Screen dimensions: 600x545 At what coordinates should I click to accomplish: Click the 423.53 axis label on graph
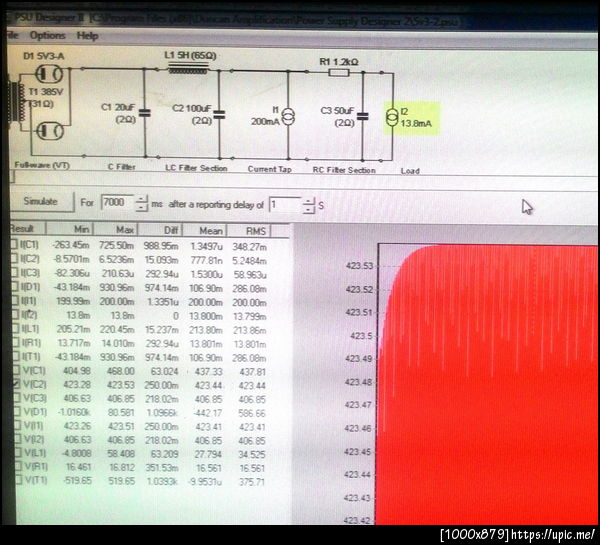[359, 266]
